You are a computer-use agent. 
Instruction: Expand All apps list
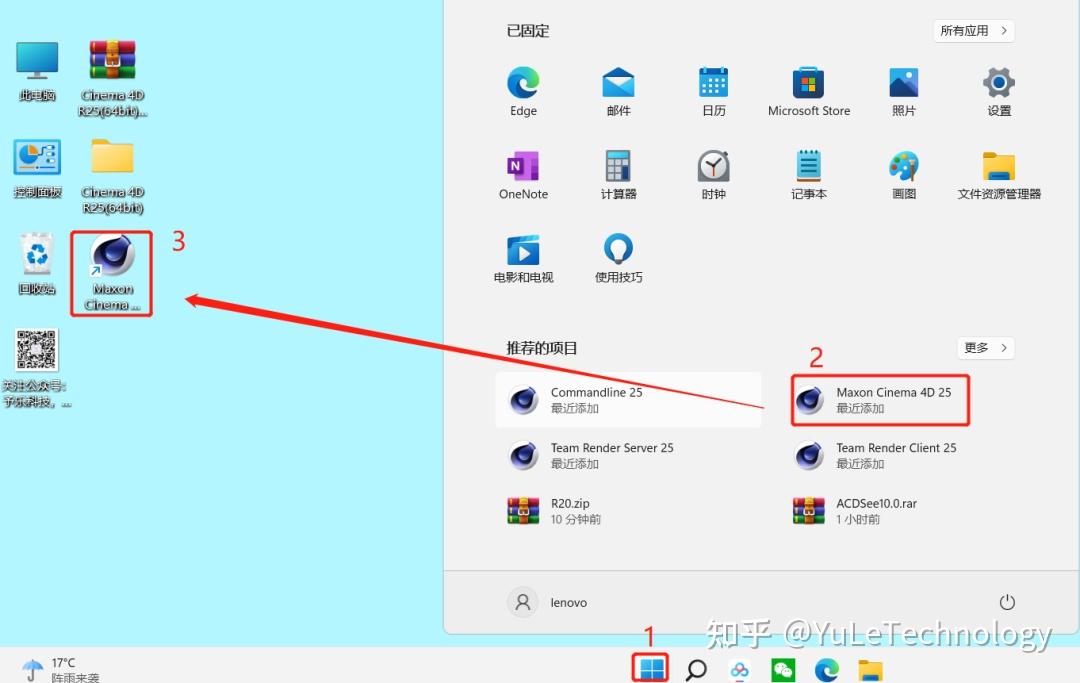pyautogui.click(x=972, y=30)
